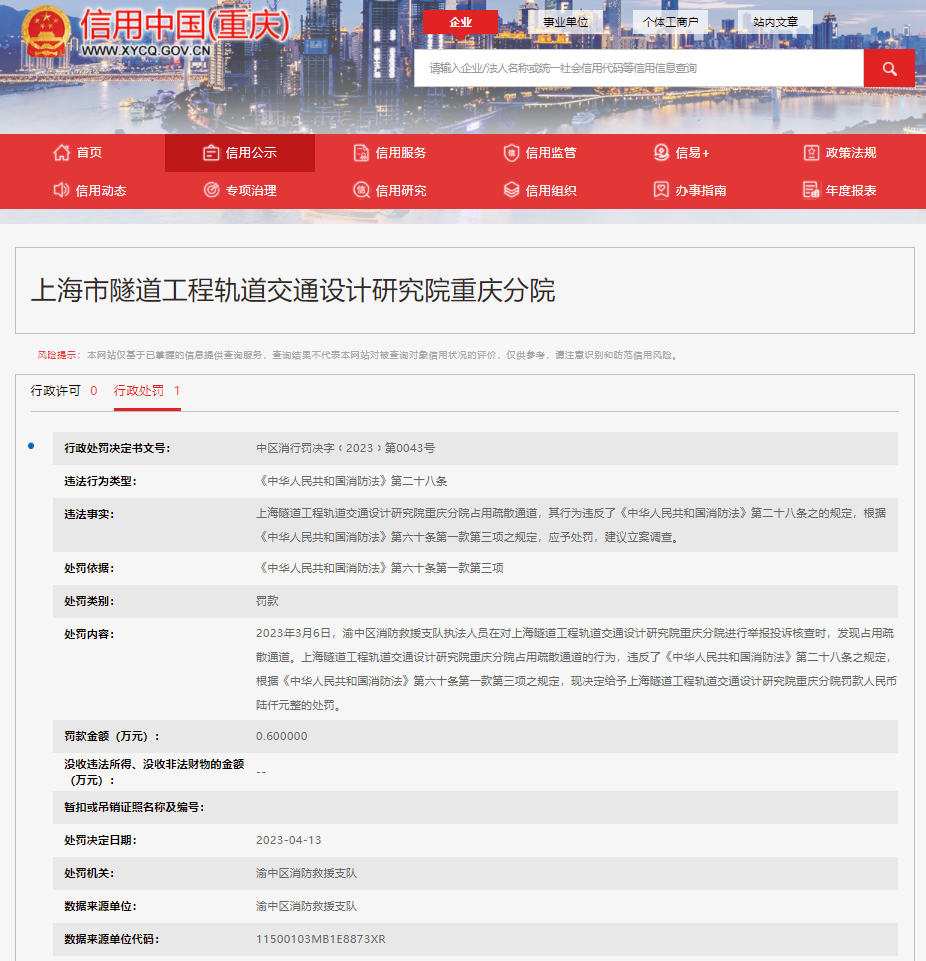The height and width of the screenshot is (961, 926).
Task: Click the 处罚机关 value 渝中区消防救援支队
Action: point(306,873)
